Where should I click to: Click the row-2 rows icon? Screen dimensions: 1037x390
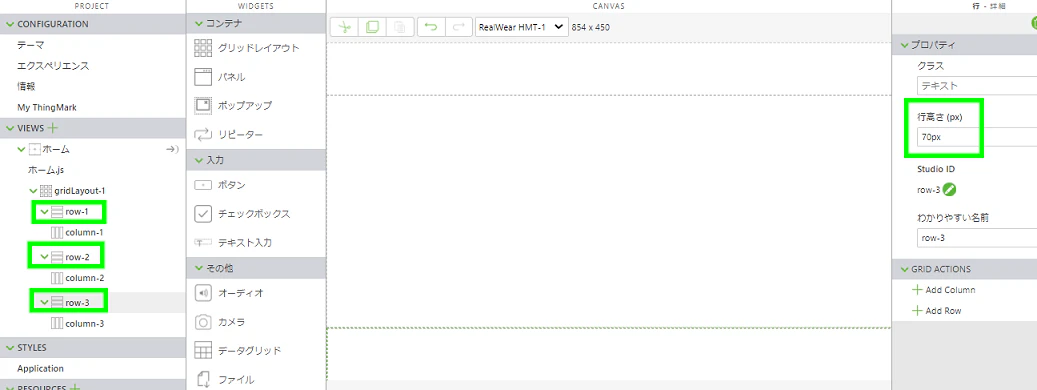click(x=57, y=256)
